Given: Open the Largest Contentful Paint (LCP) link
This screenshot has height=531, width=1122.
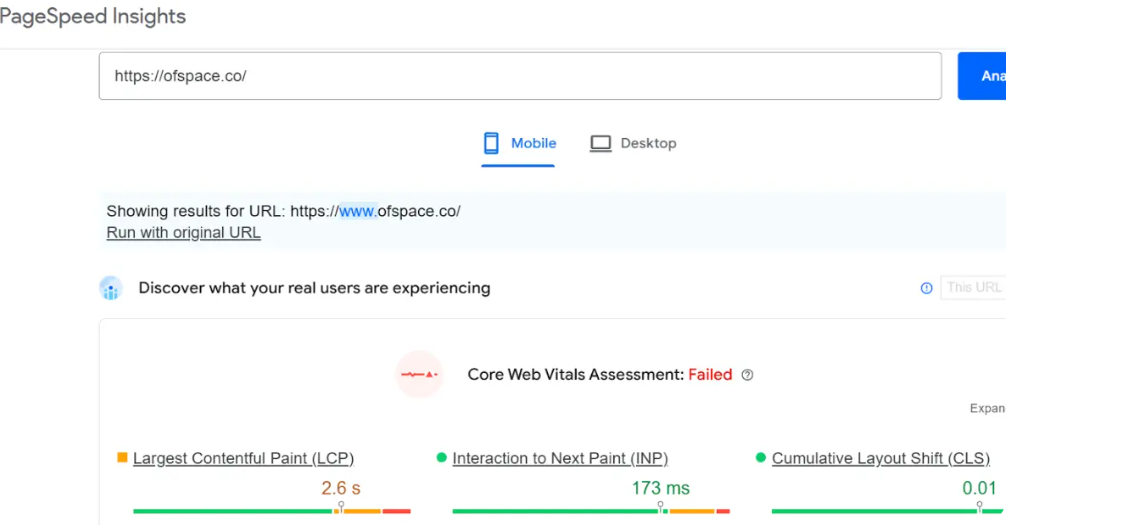Looking at the screenshot, I should click(243, 458).
